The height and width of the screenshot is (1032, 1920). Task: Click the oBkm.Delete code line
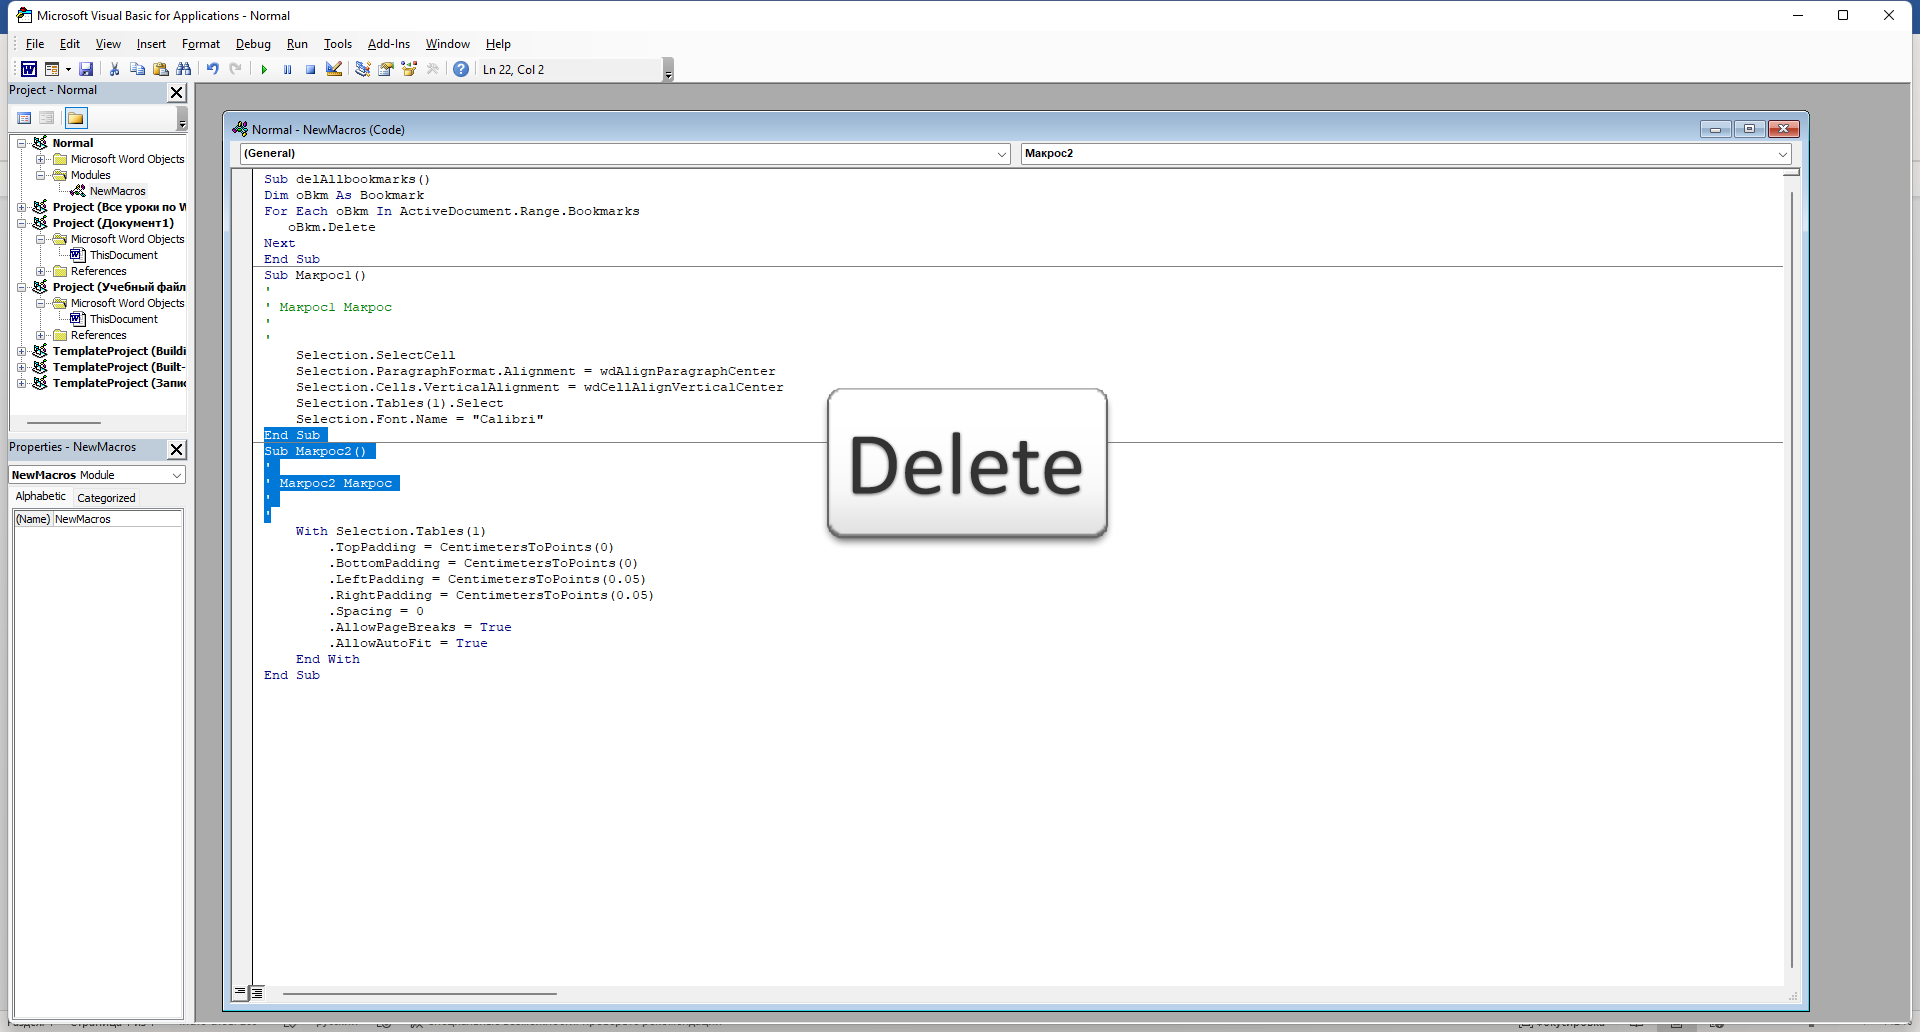(x=332, y=227)
